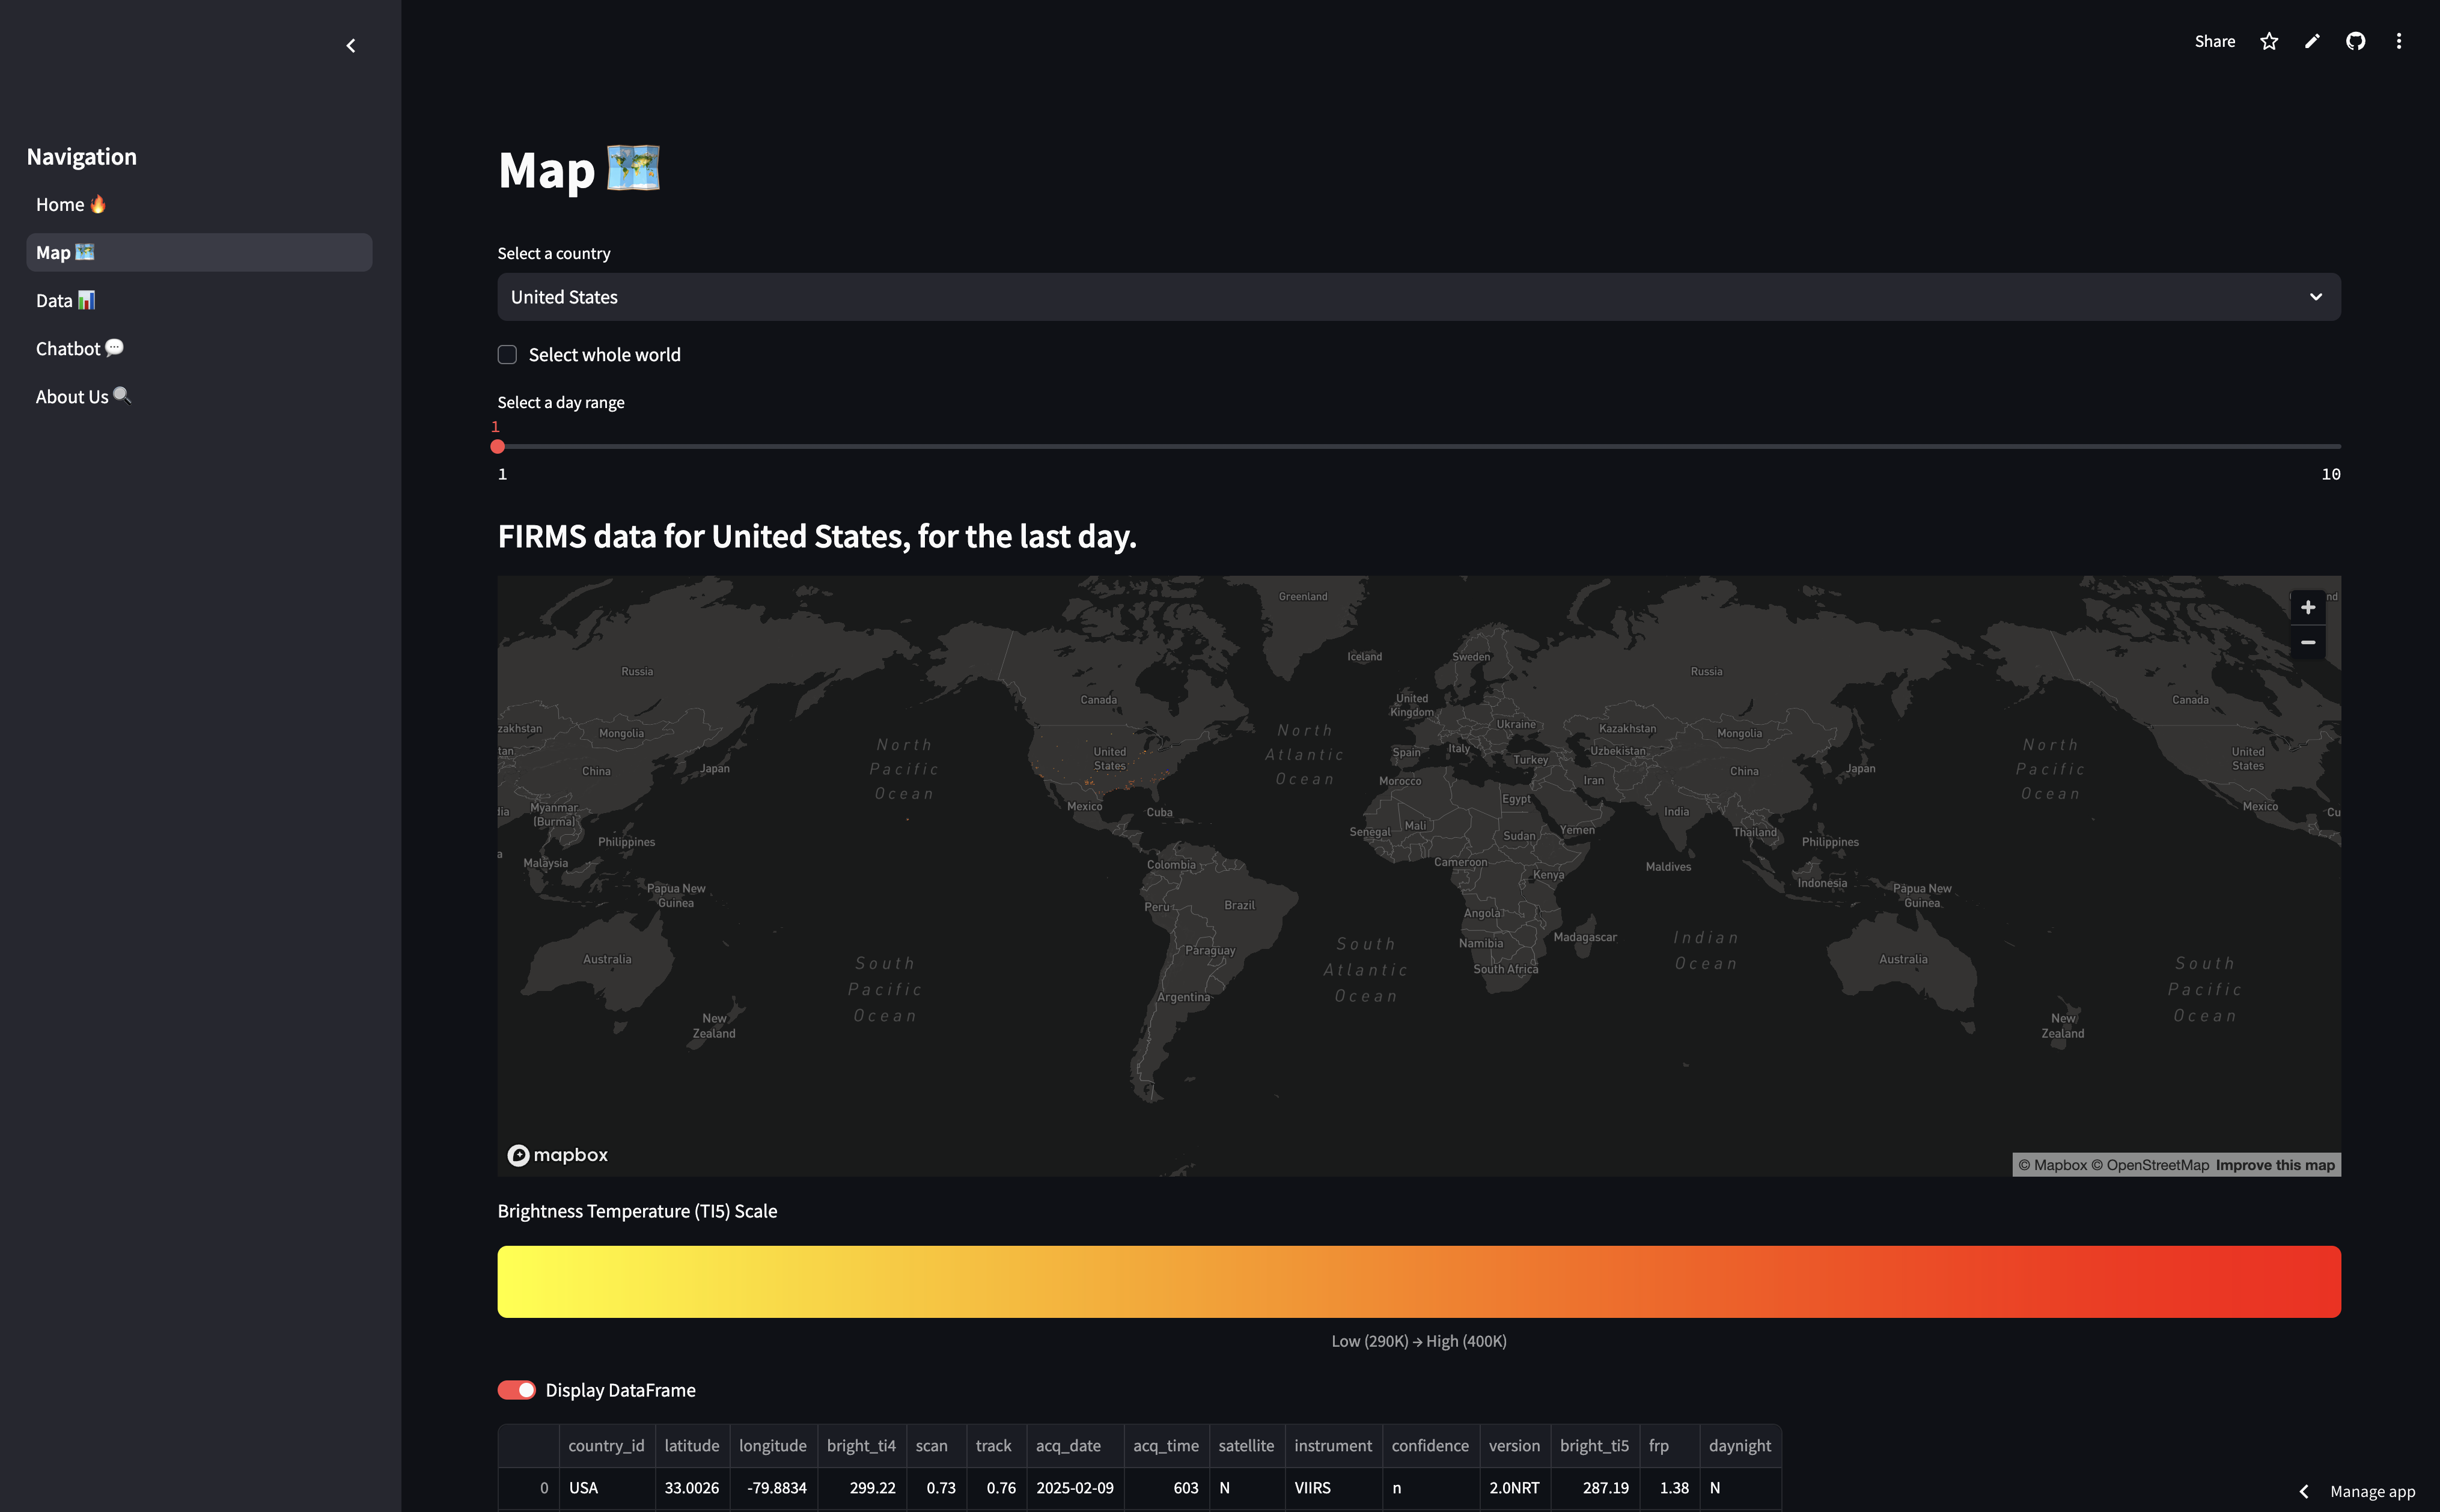Turn off the Display DataFrame toggle
Viewport: 2440px width, 1512px height.
click(x=517, y=1390)
